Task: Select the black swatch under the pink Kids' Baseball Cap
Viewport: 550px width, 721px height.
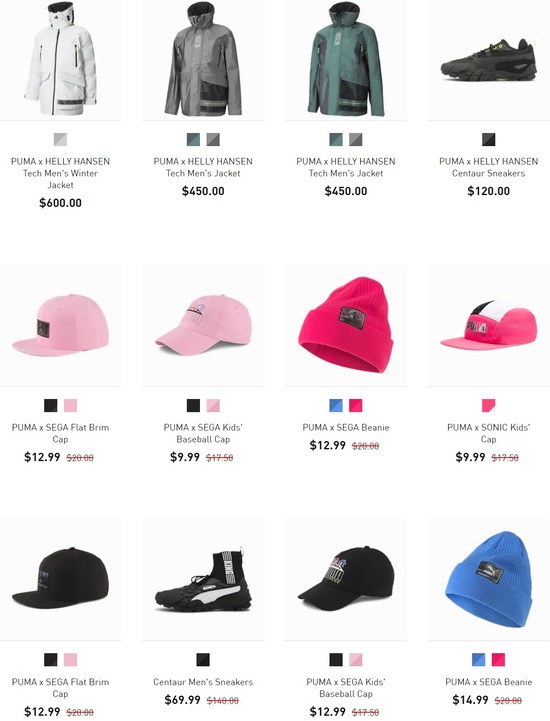Action: 193,405
